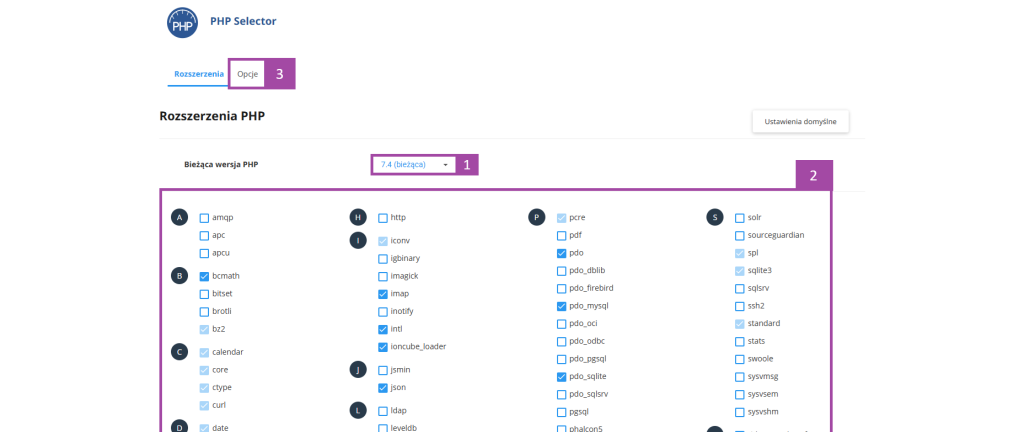This screenshot has width=1024, height=432.
Task: Switch to the Opcje tab
Action: tap(247, 74)
